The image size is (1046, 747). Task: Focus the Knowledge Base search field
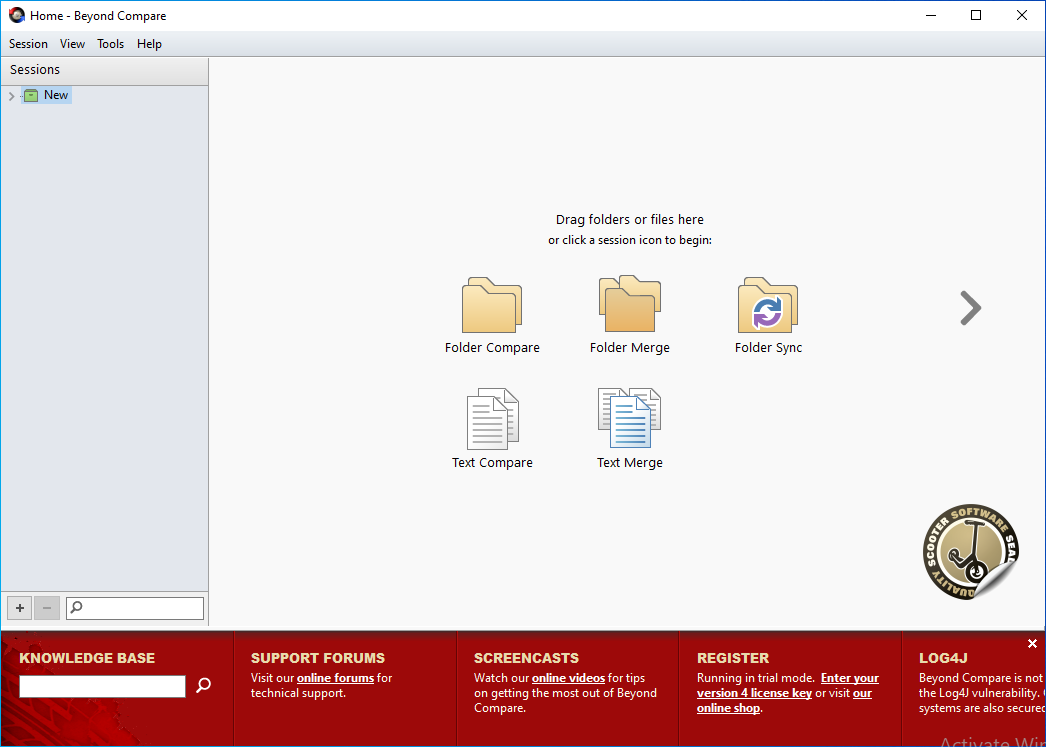(x=102, y=686)
